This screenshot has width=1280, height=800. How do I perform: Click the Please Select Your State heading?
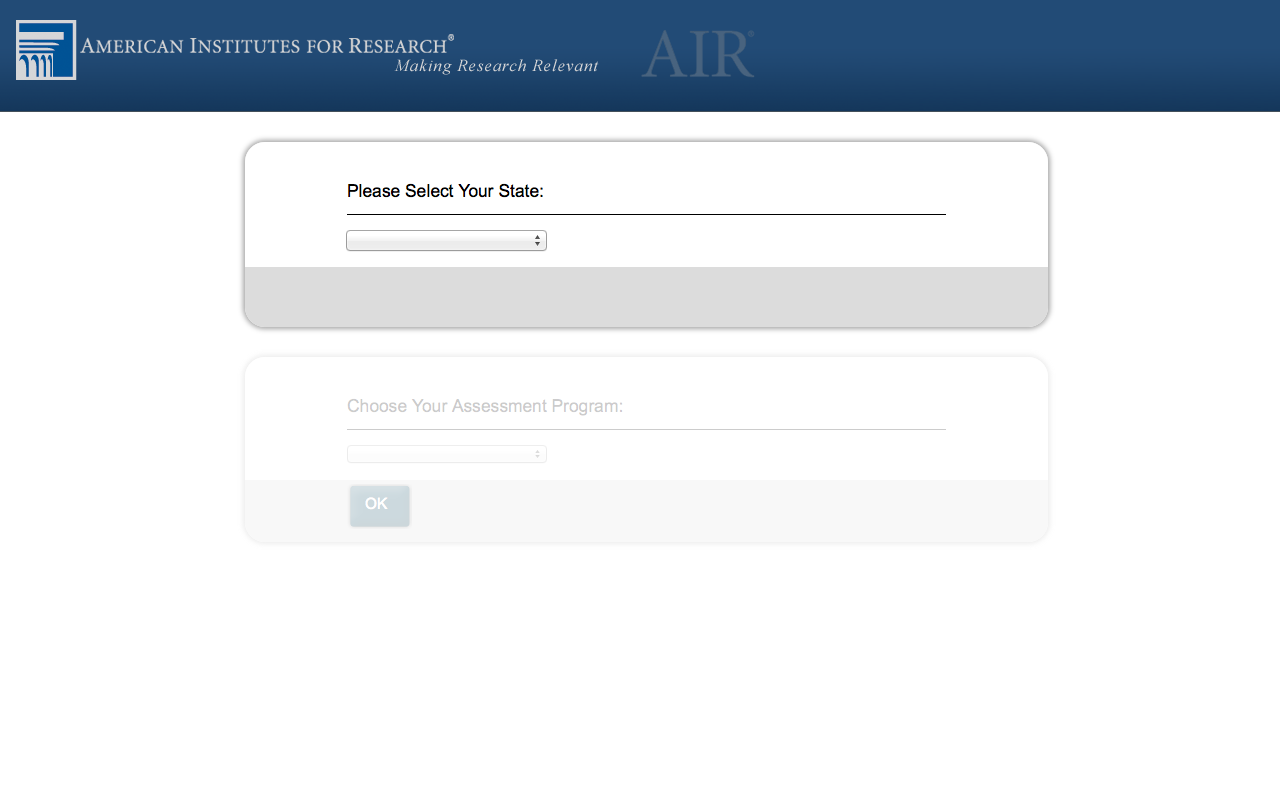click(x=445, y=191)
